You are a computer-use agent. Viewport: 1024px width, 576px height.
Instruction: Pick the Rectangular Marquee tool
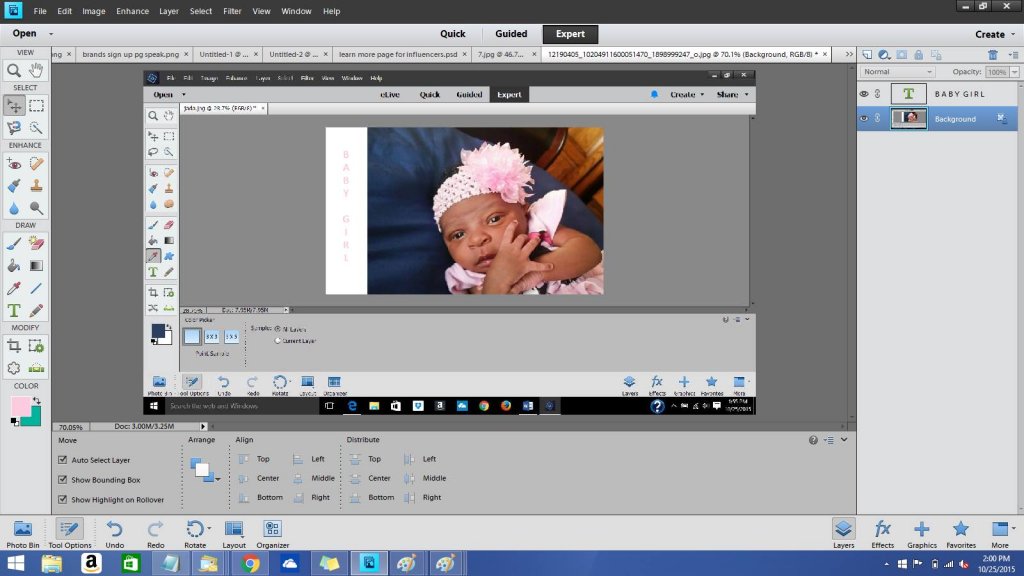point(37,105)
